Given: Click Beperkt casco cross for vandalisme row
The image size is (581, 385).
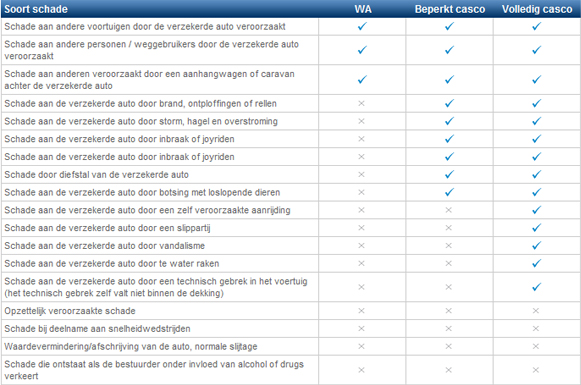Looking at the screenshot, I should click(x=448, y=245).
